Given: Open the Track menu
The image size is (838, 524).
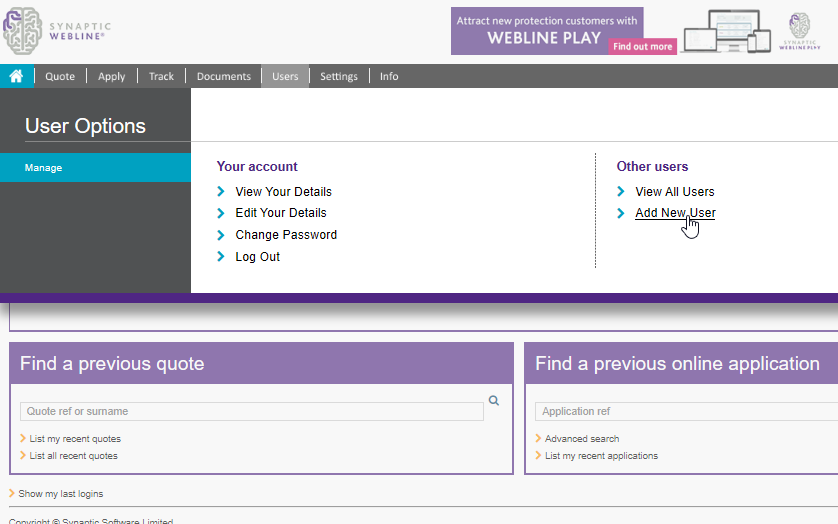Looking at the screenshot, I should (161, 76).
